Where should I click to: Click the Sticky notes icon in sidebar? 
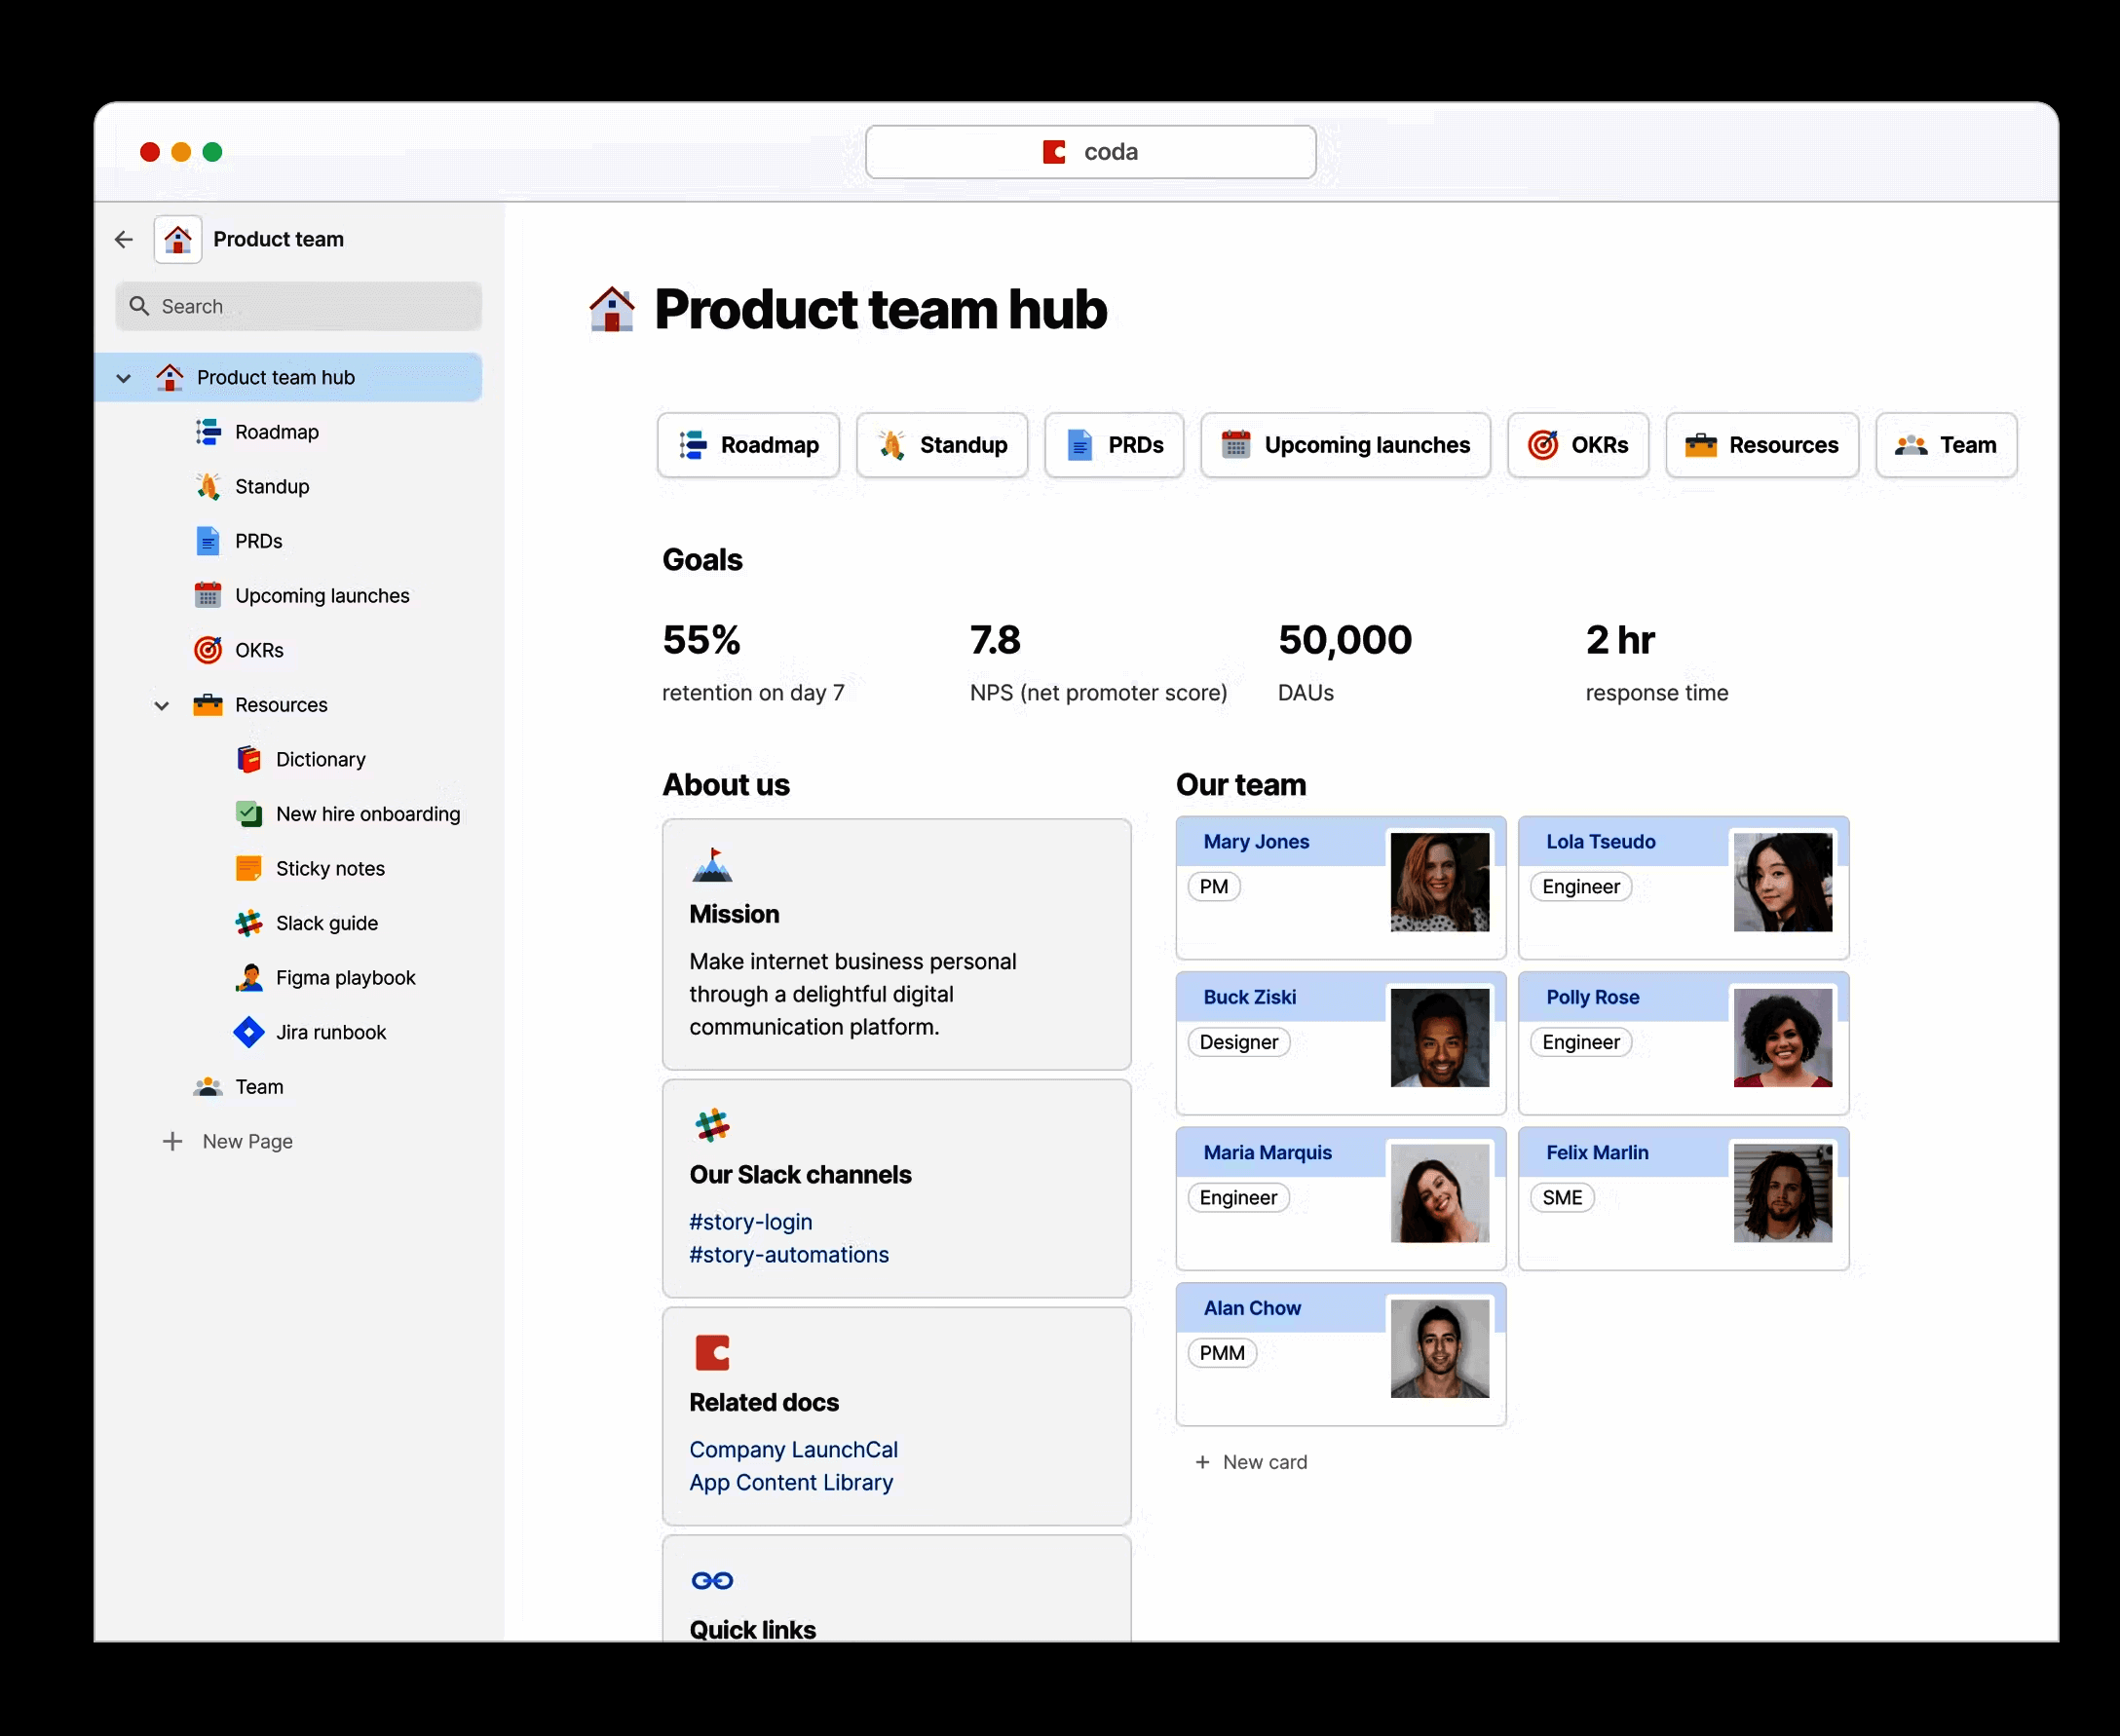click(x=249, y=868)
